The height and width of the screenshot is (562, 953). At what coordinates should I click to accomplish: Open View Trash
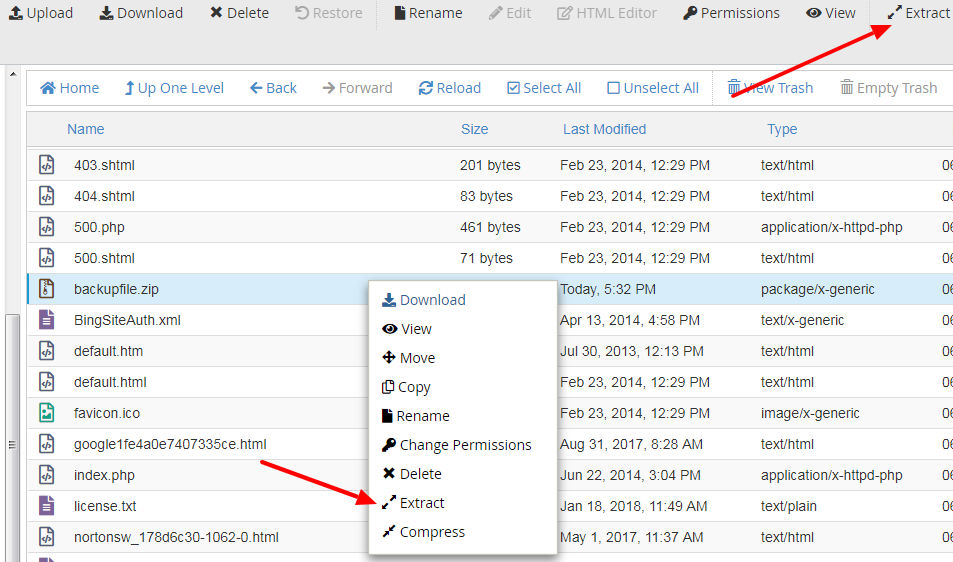click(x=769, y=88)
